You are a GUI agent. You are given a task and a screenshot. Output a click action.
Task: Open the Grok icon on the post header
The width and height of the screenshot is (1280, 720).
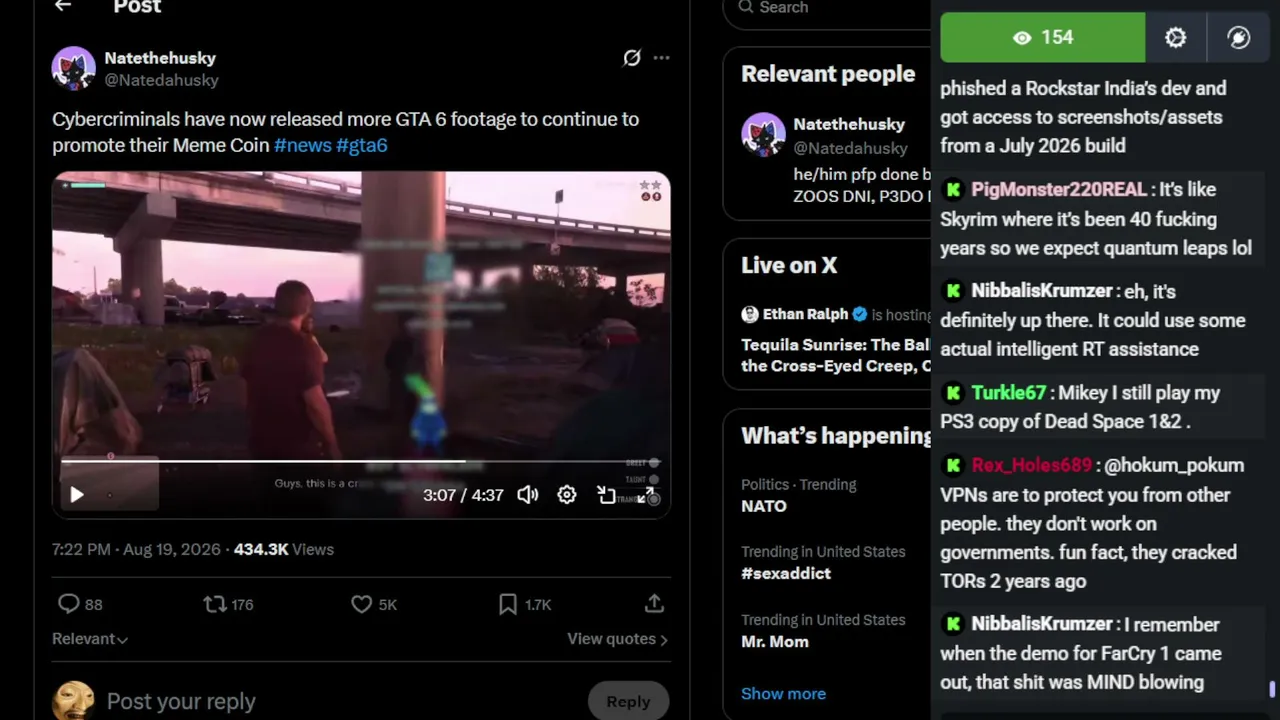(632, 58)
